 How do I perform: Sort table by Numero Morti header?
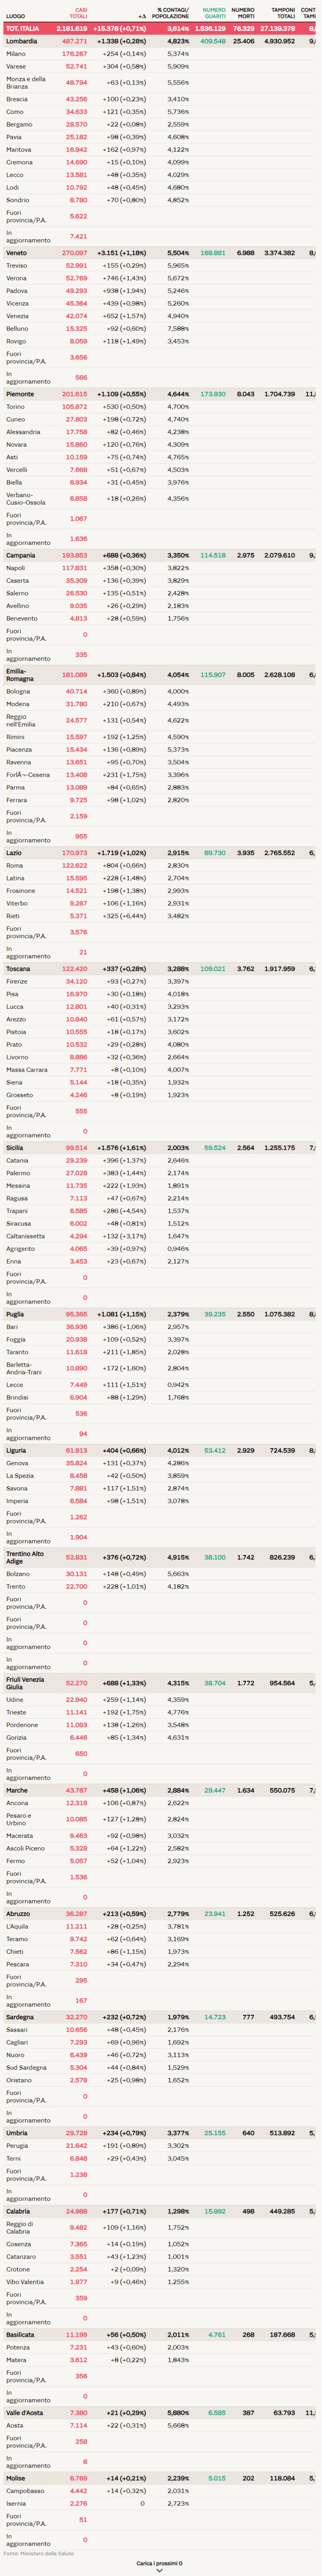[x=243, y=13]
